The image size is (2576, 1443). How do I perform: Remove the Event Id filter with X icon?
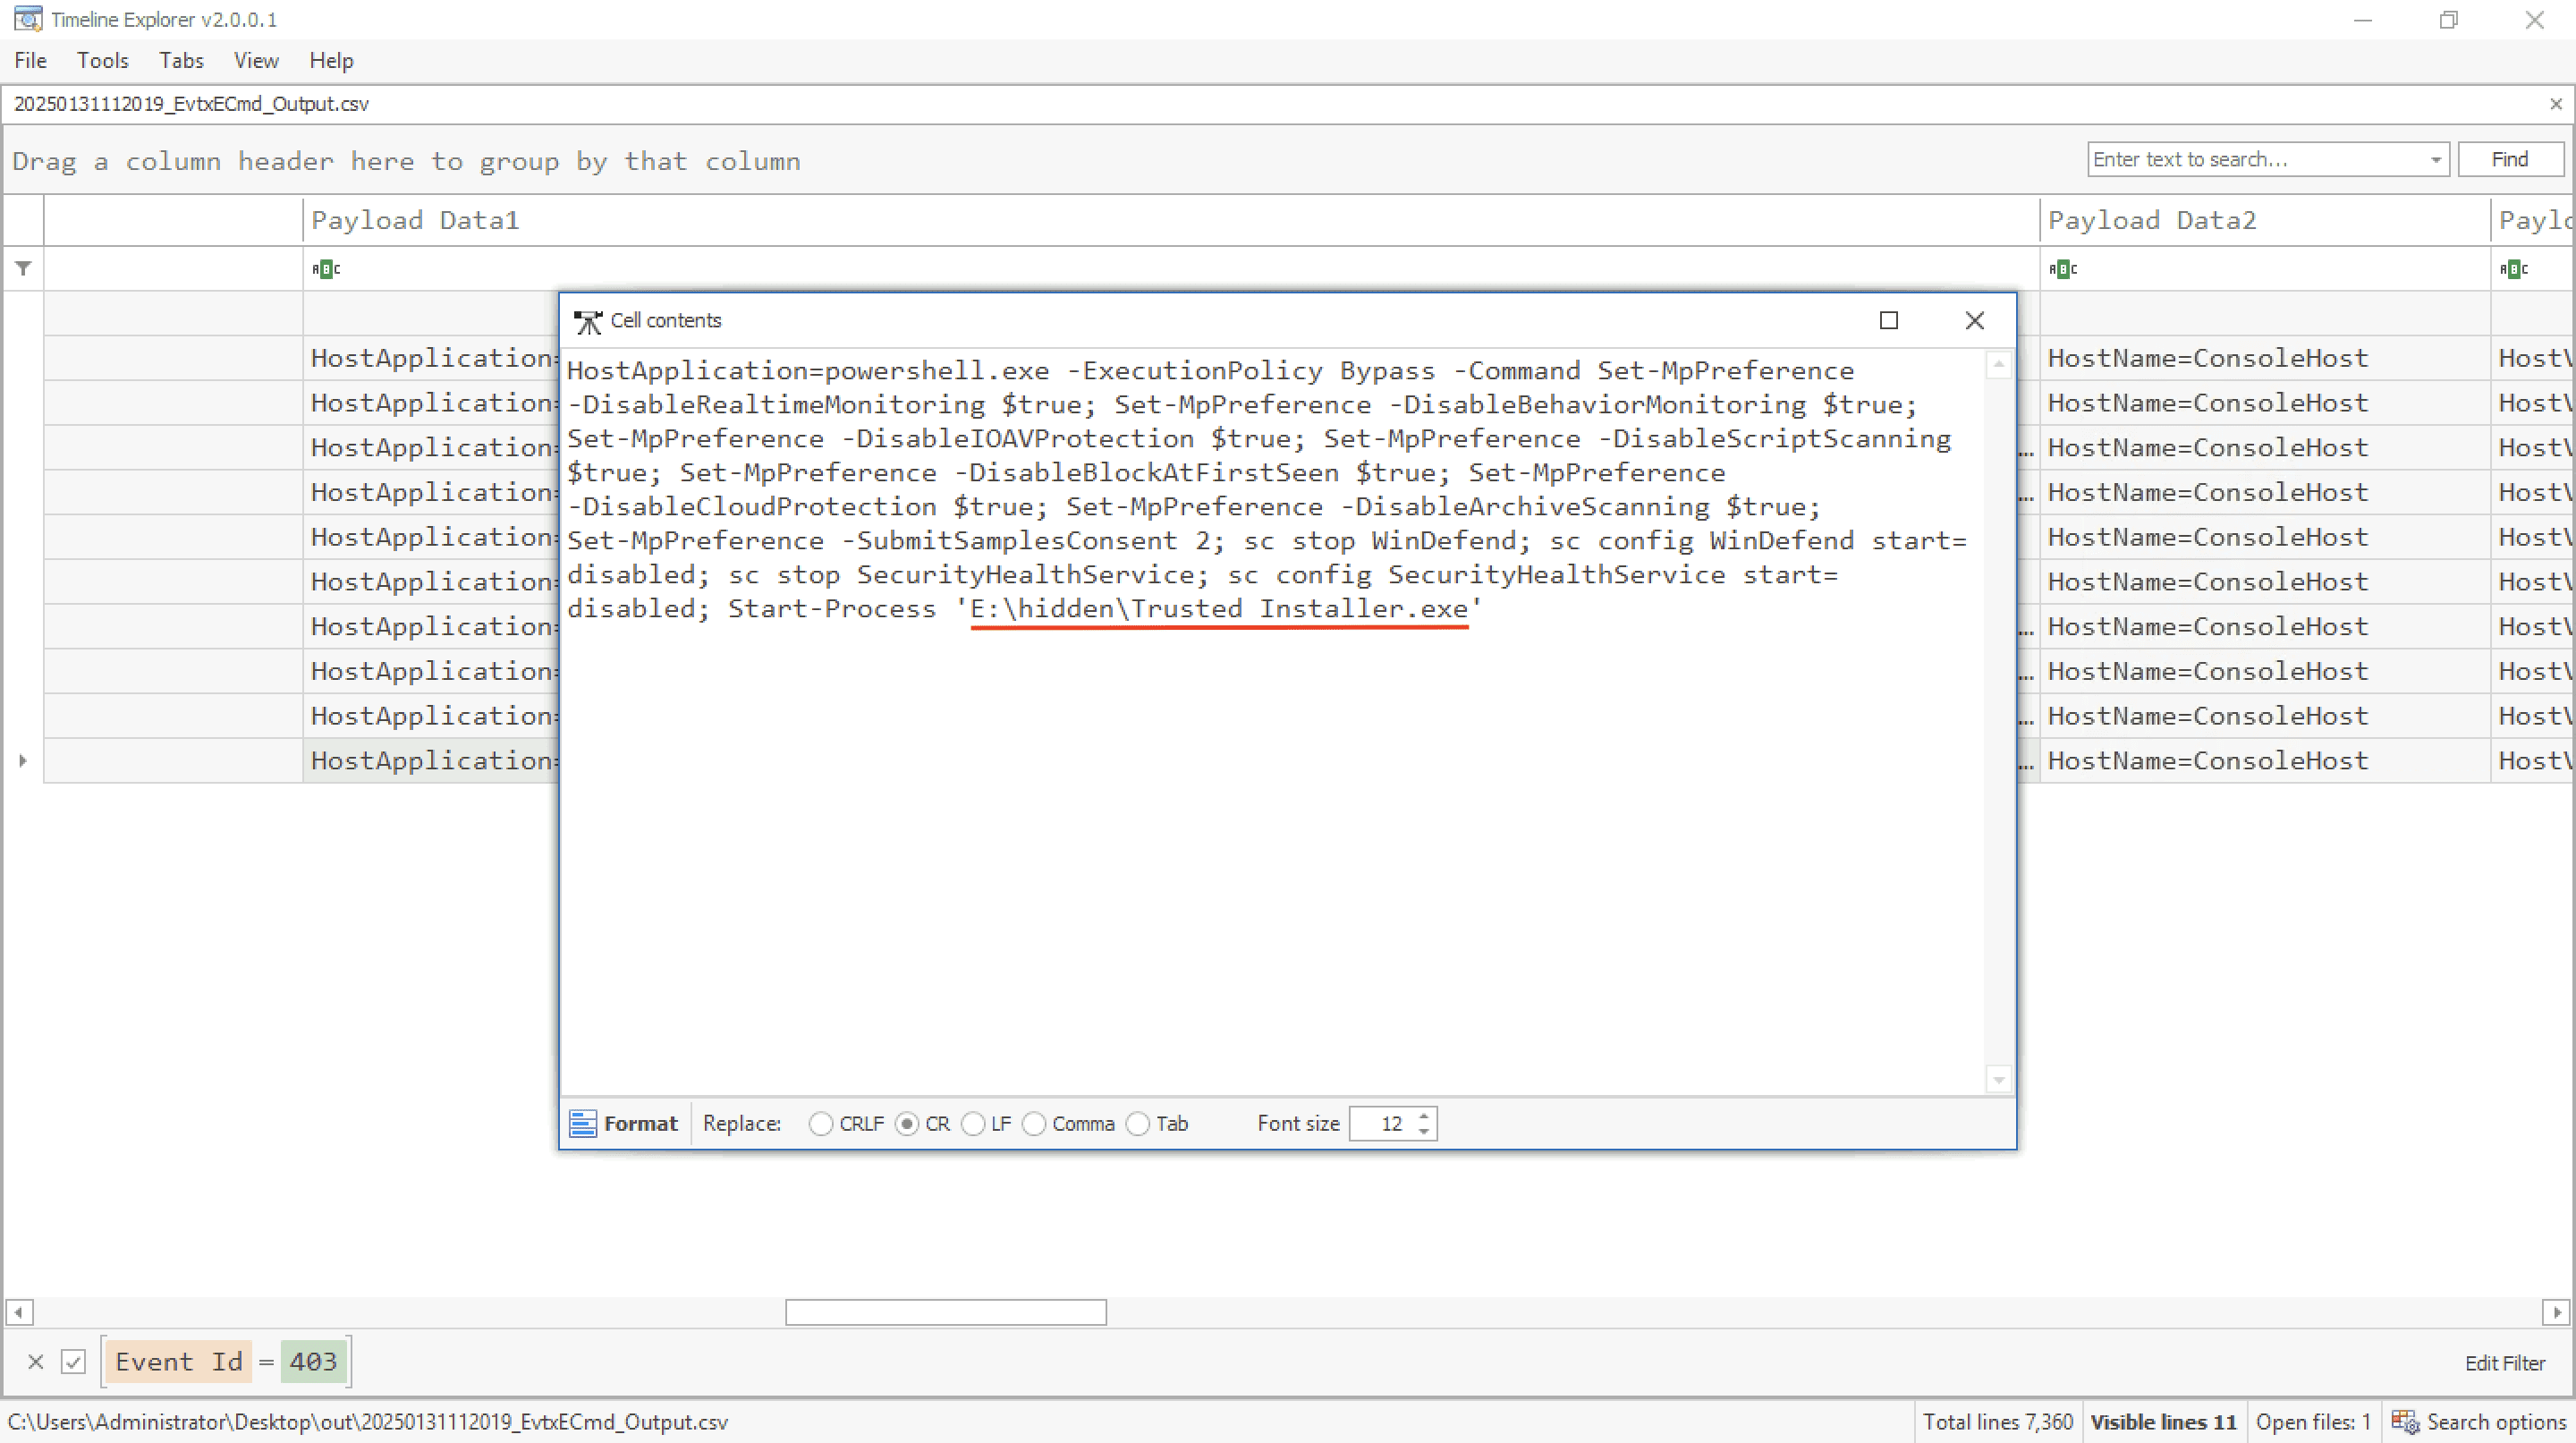(35, 1361)
